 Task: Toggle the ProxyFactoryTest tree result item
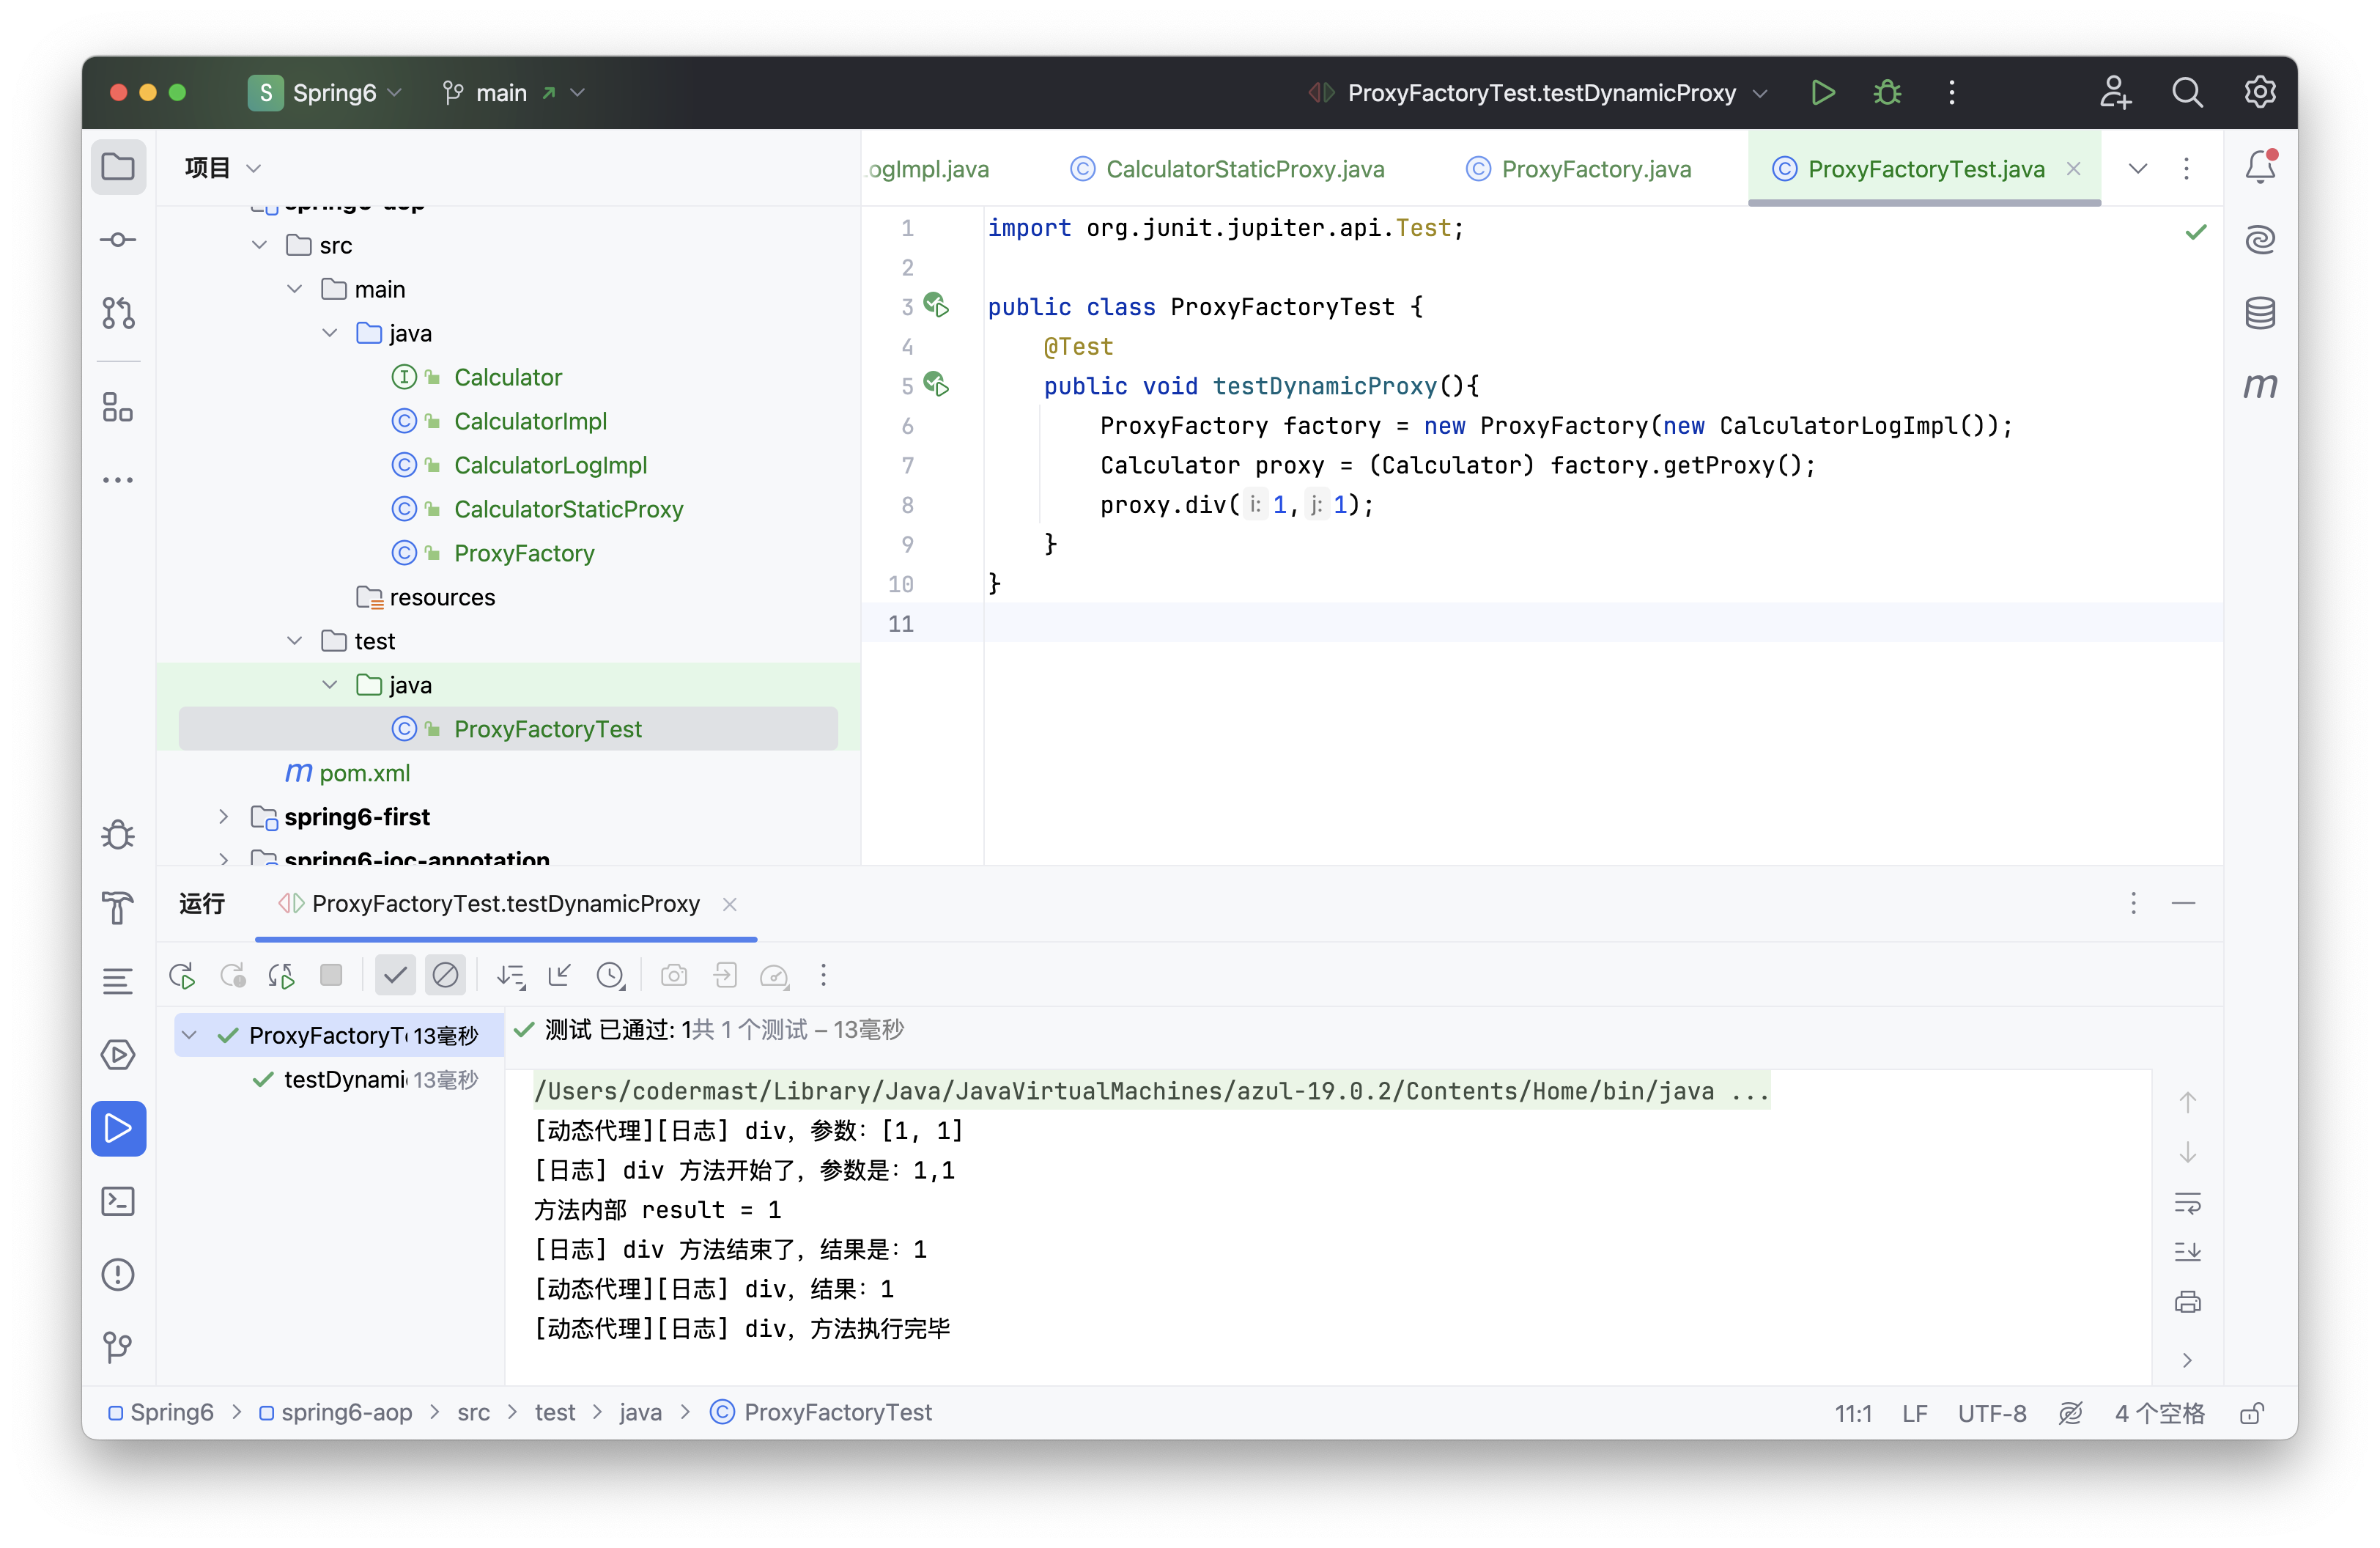click(x=189, y=1034)
